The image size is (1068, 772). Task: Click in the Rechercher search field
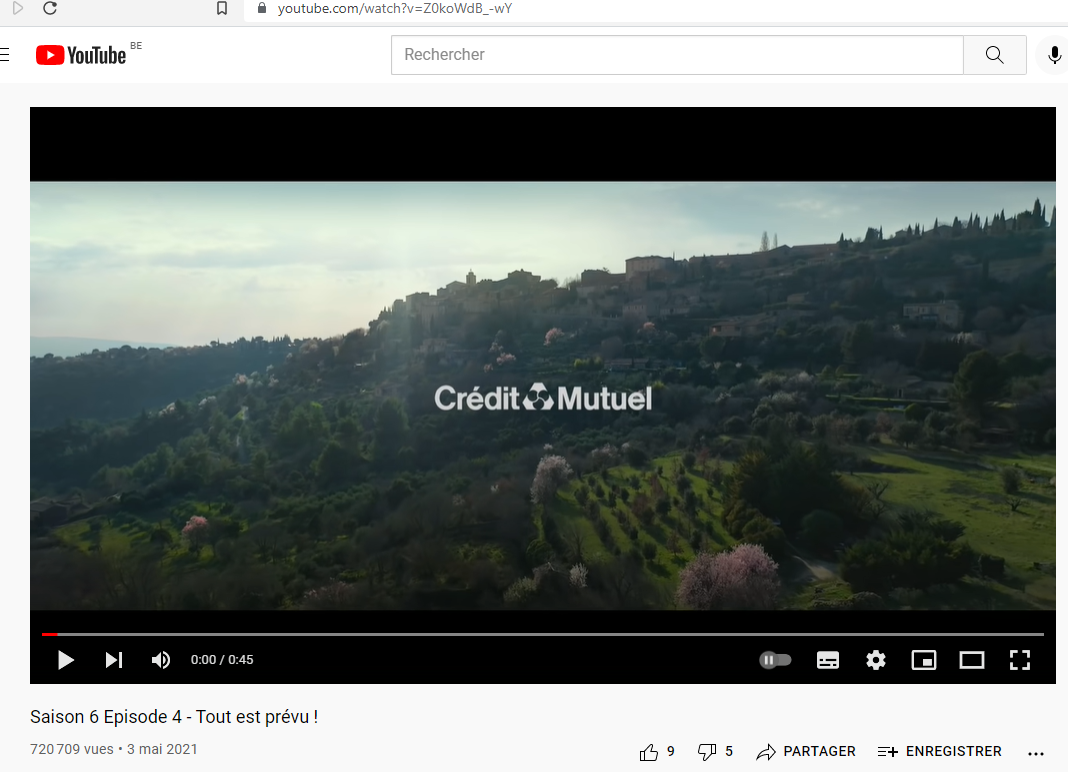tap(677, 55)
